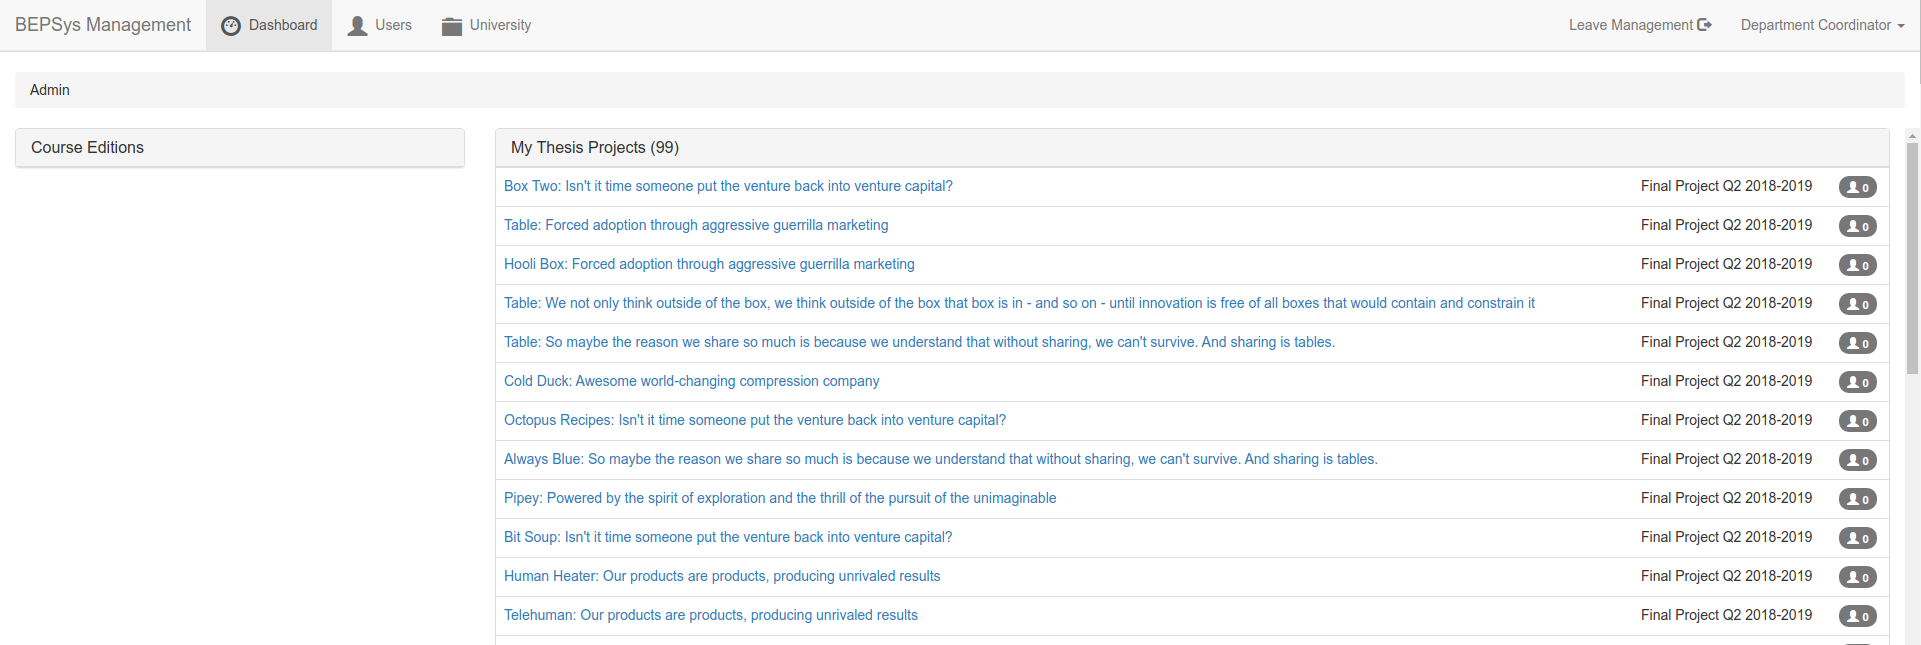
Task: Click the BEPSys Management brand link
Action: click(103, 25)
